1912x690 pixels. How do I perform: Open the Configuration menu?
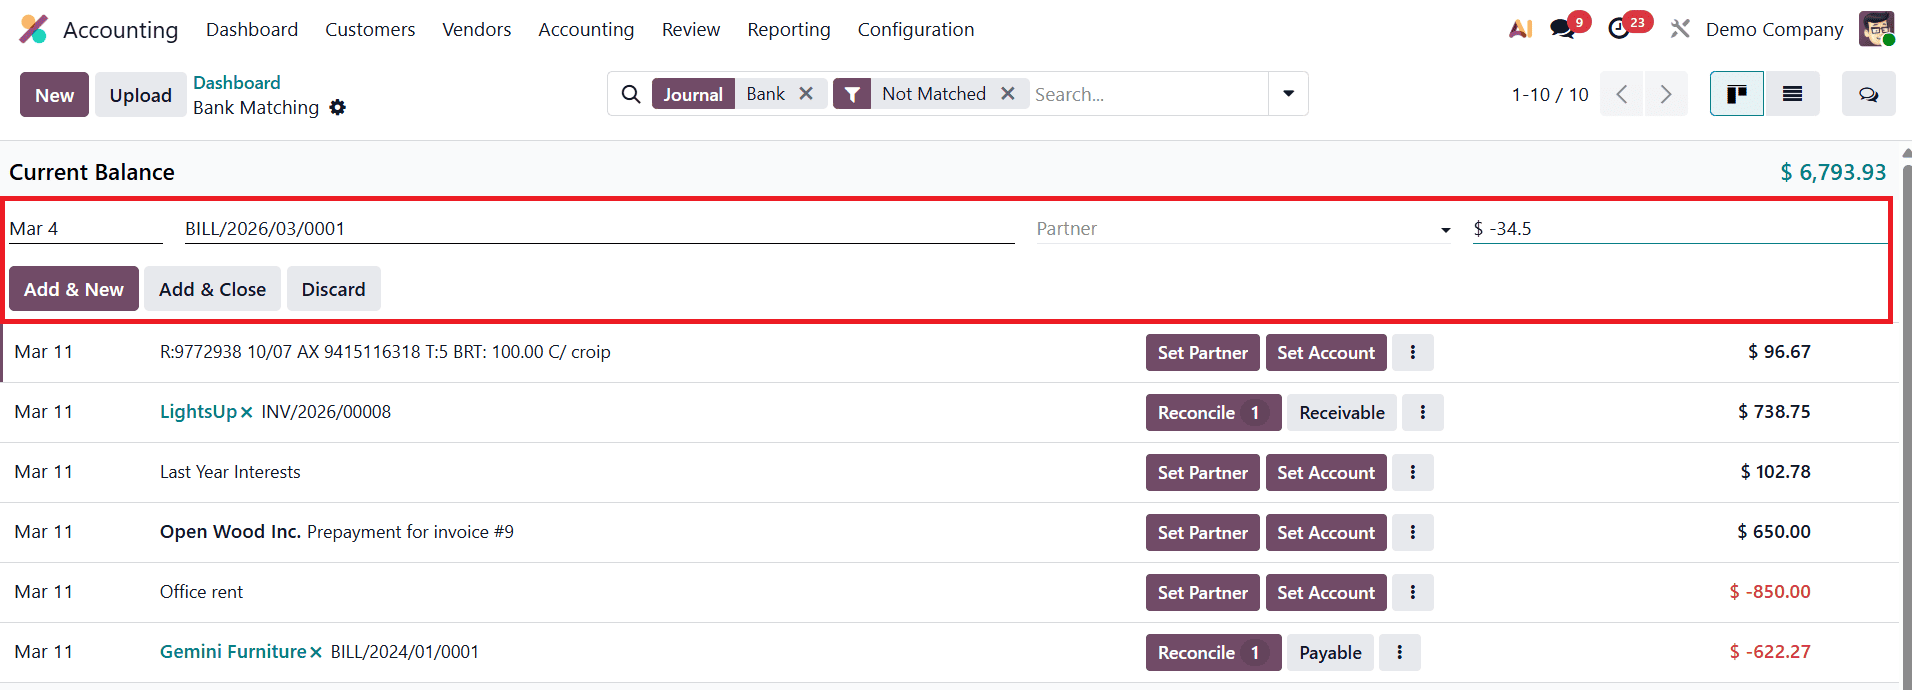(916, 29)
